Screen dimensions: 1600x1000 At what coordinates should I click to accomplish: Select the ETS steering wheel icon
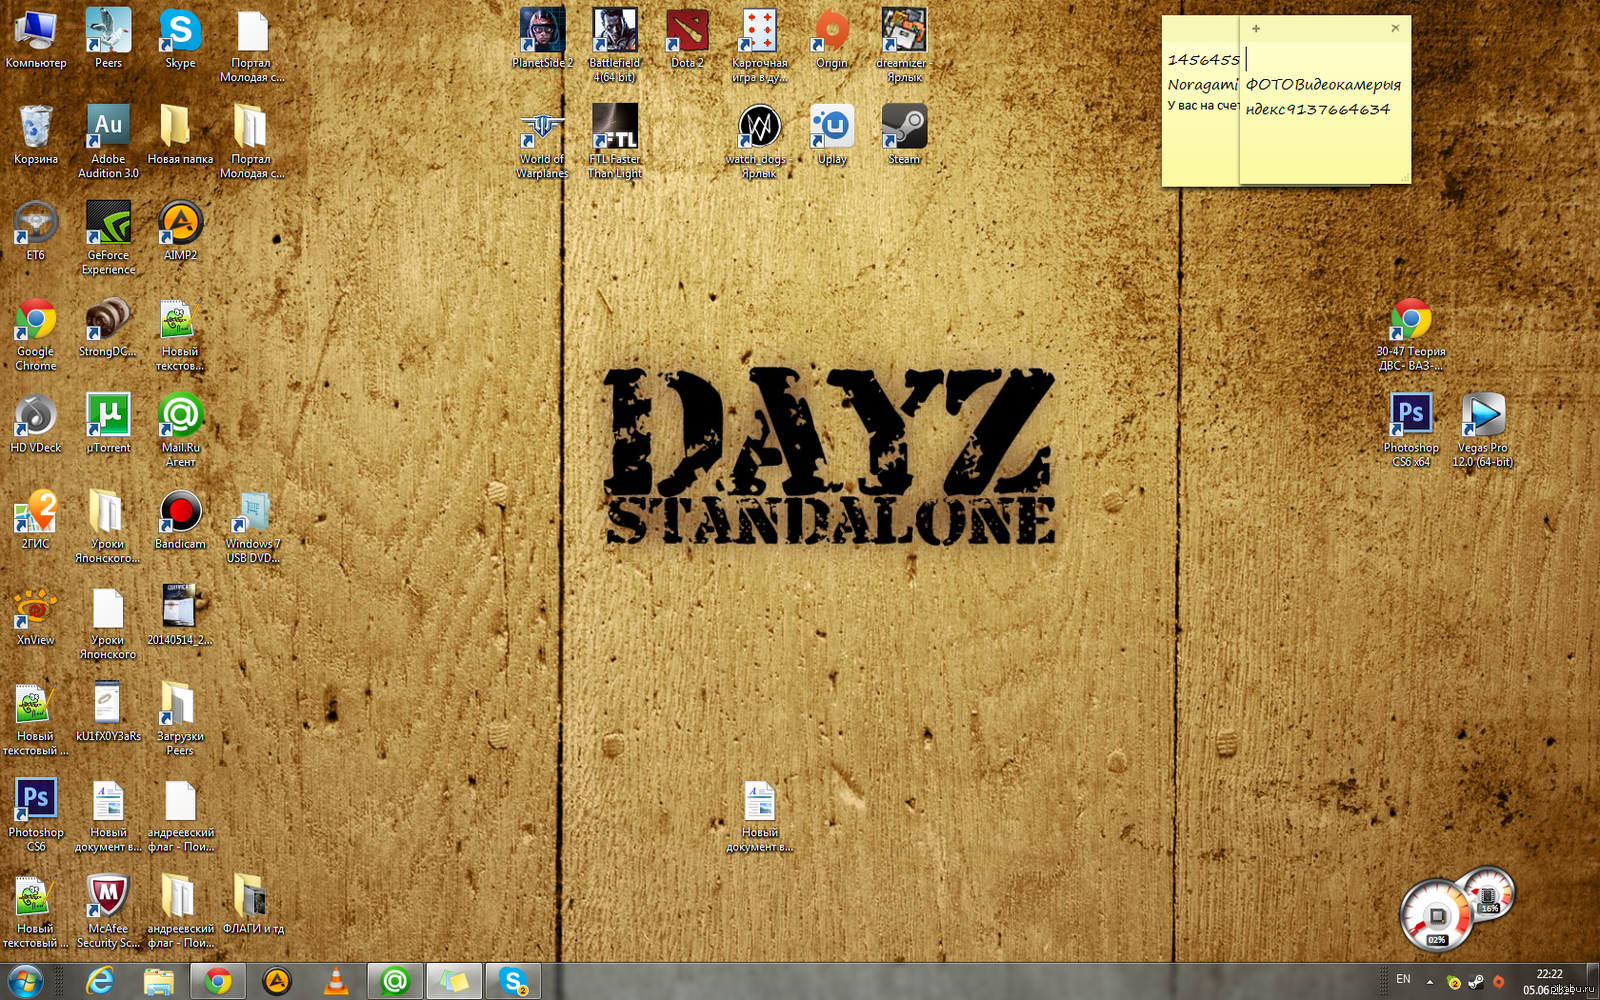[36, 232]
